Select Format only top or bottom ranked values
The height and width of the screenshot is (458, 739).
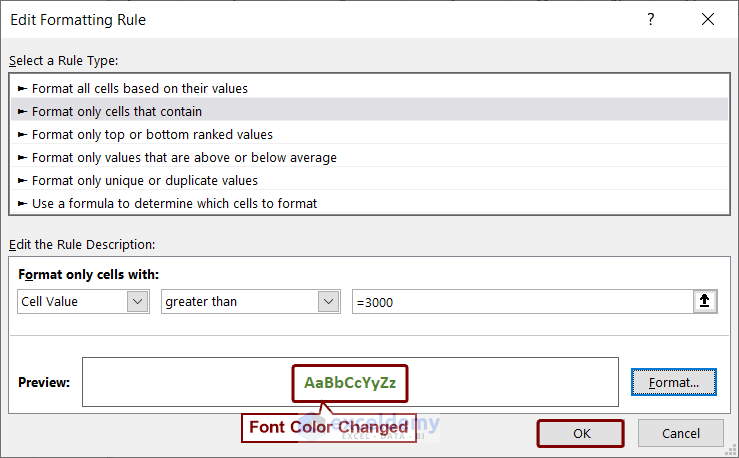[152, 134]
